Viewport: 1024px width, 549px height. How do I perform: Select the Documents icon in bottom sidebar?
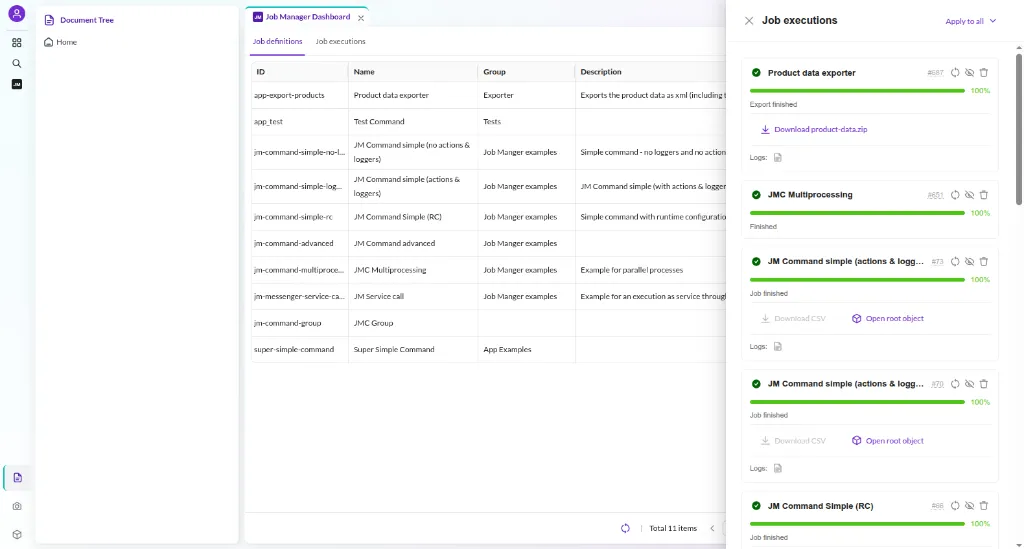tap(18, 478)
